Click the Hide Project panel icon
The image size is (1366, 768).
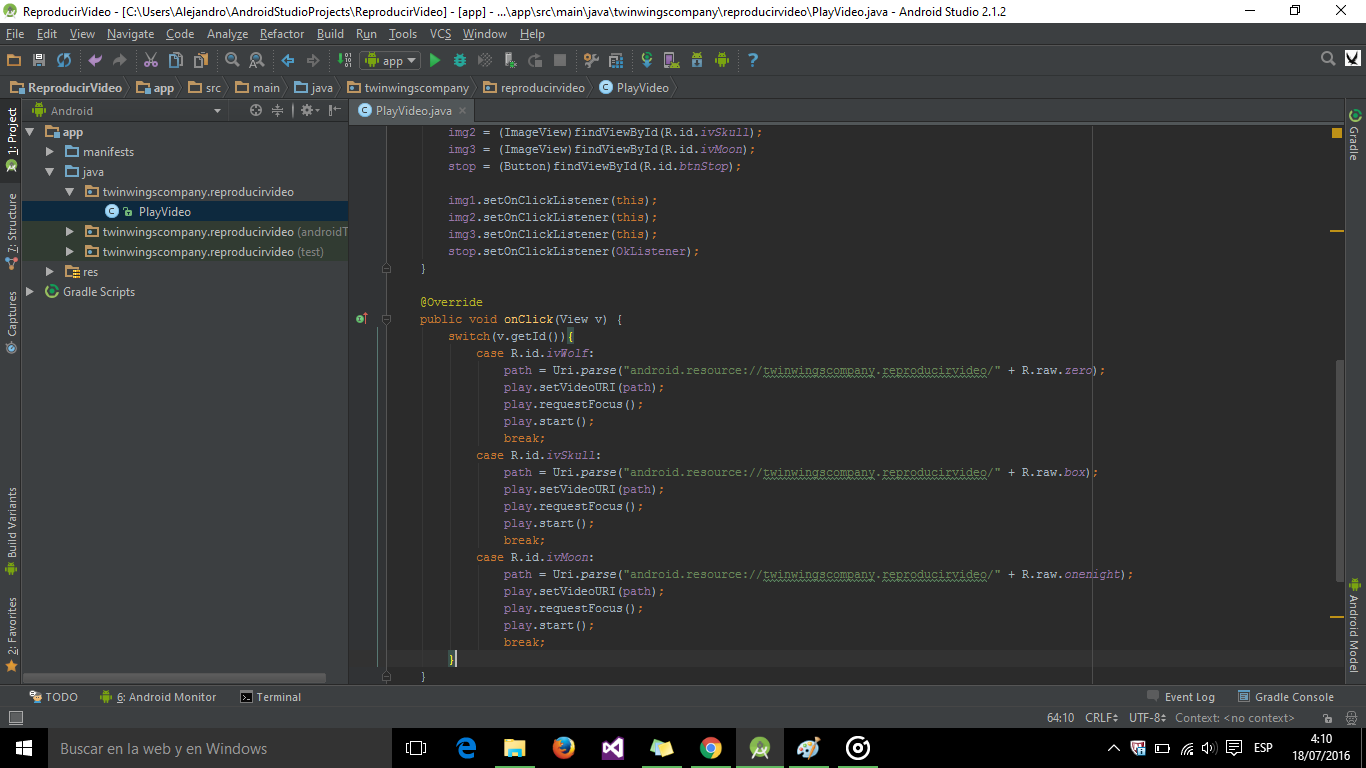click(335, 110)
